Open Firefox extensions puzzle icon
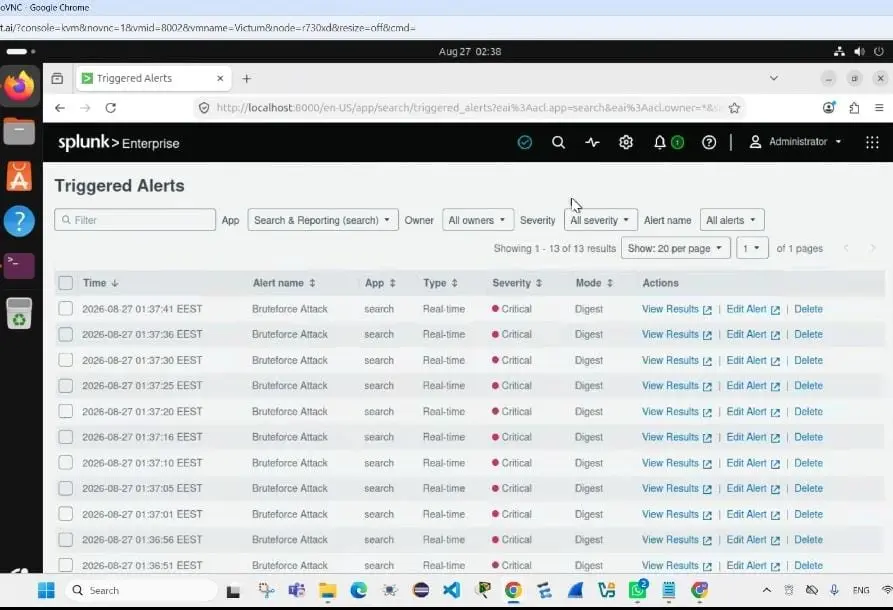Screen dimensions: 893x610 [854, 108]
